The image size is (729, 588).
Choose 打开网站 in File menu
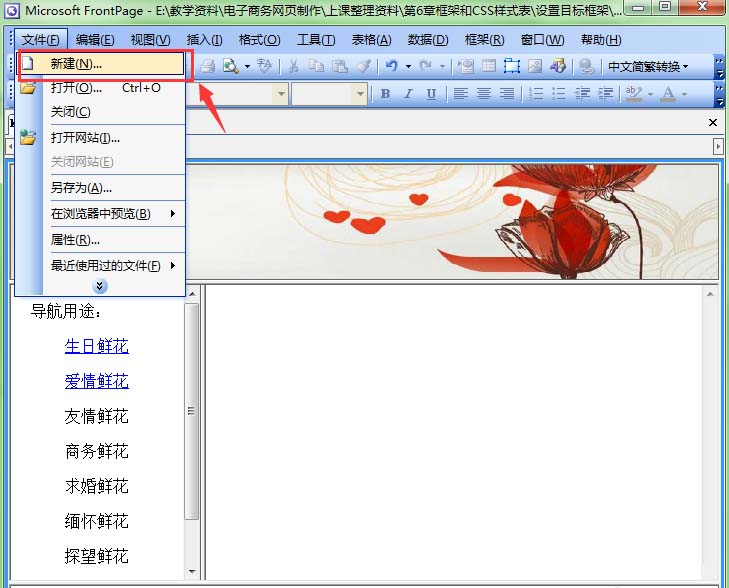pos(100,138)
